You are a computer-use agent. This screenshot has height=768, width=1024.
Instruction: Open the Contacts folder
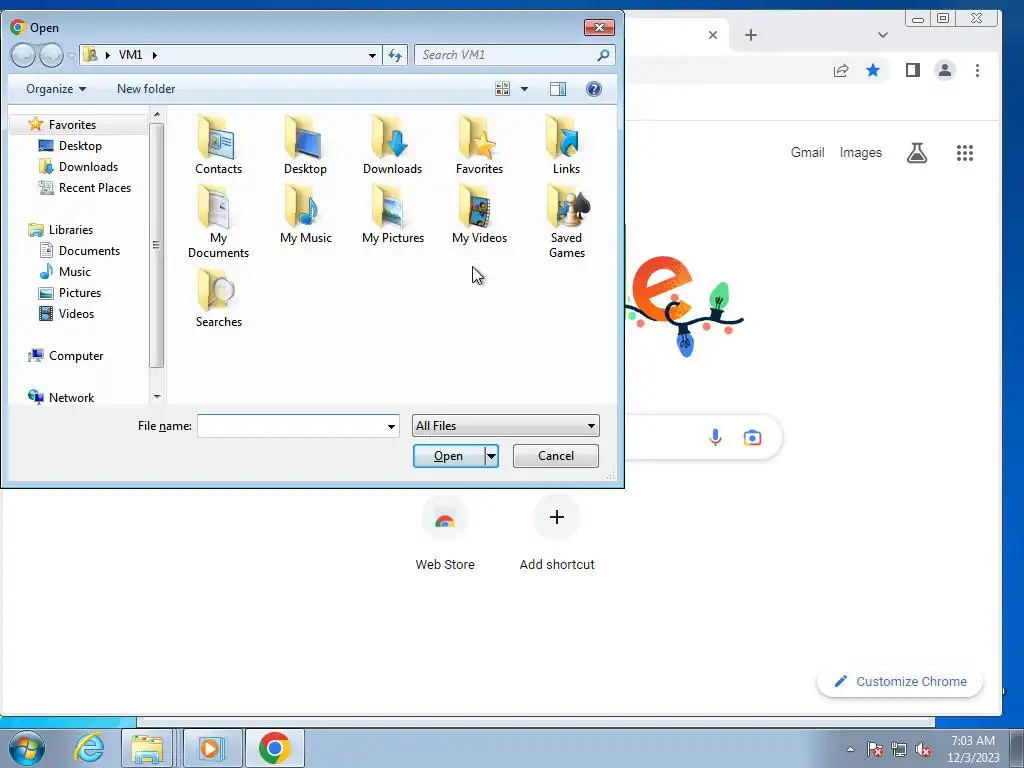point(218,144)
